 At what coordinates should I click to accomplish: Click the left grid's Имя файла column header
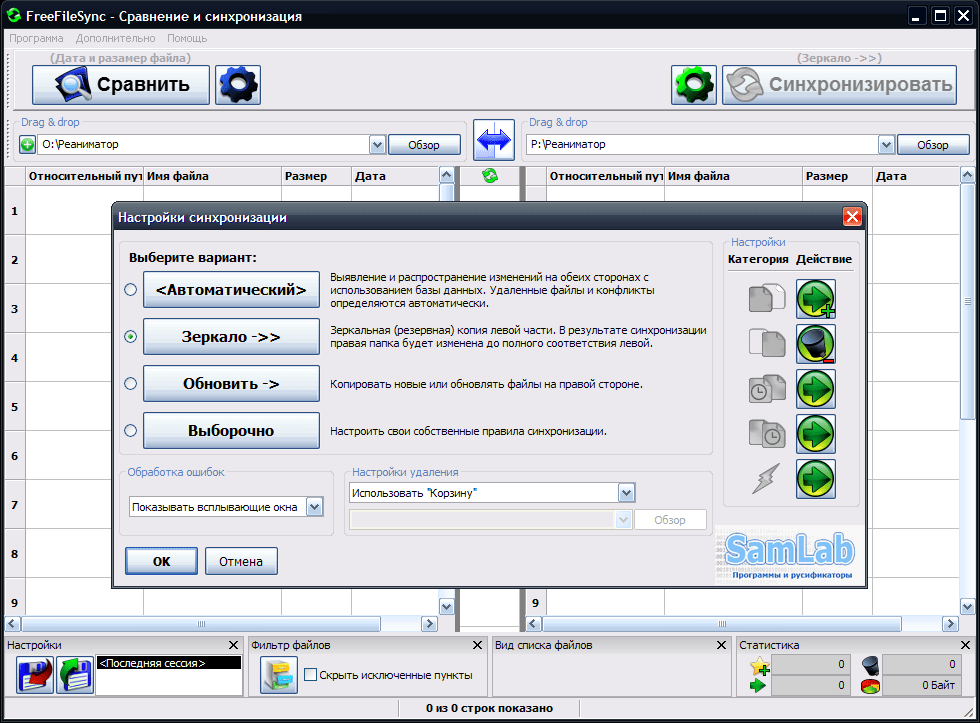(212, 176)
